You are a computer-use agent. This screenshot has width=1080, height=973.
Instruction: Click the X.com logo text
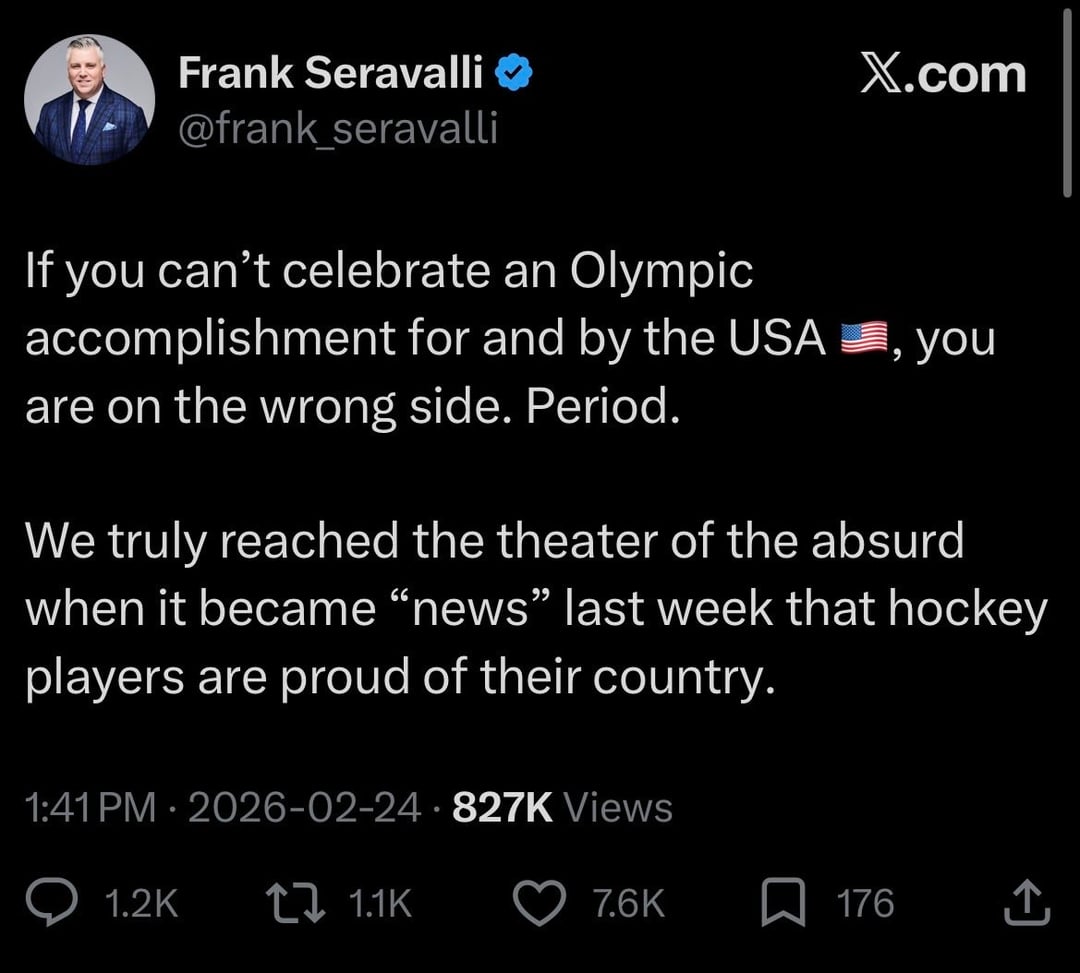(x=943, y=76)
